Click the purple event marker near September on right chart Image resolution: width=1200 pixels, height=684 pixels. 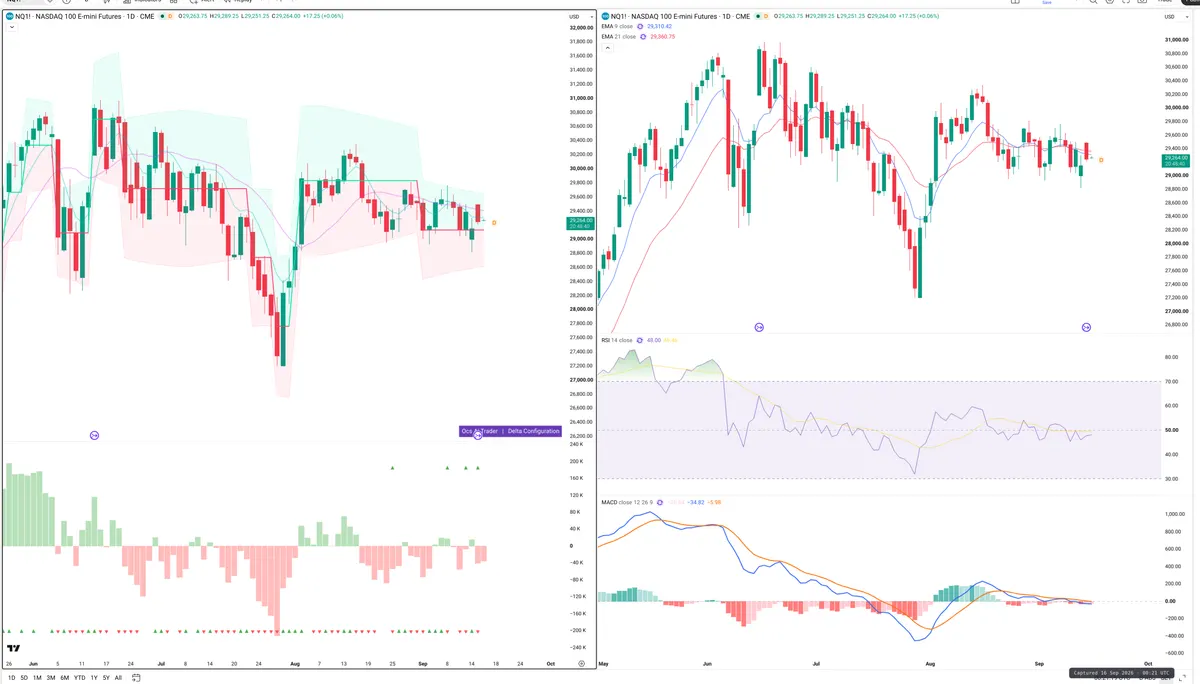(x=1086, y=327)
